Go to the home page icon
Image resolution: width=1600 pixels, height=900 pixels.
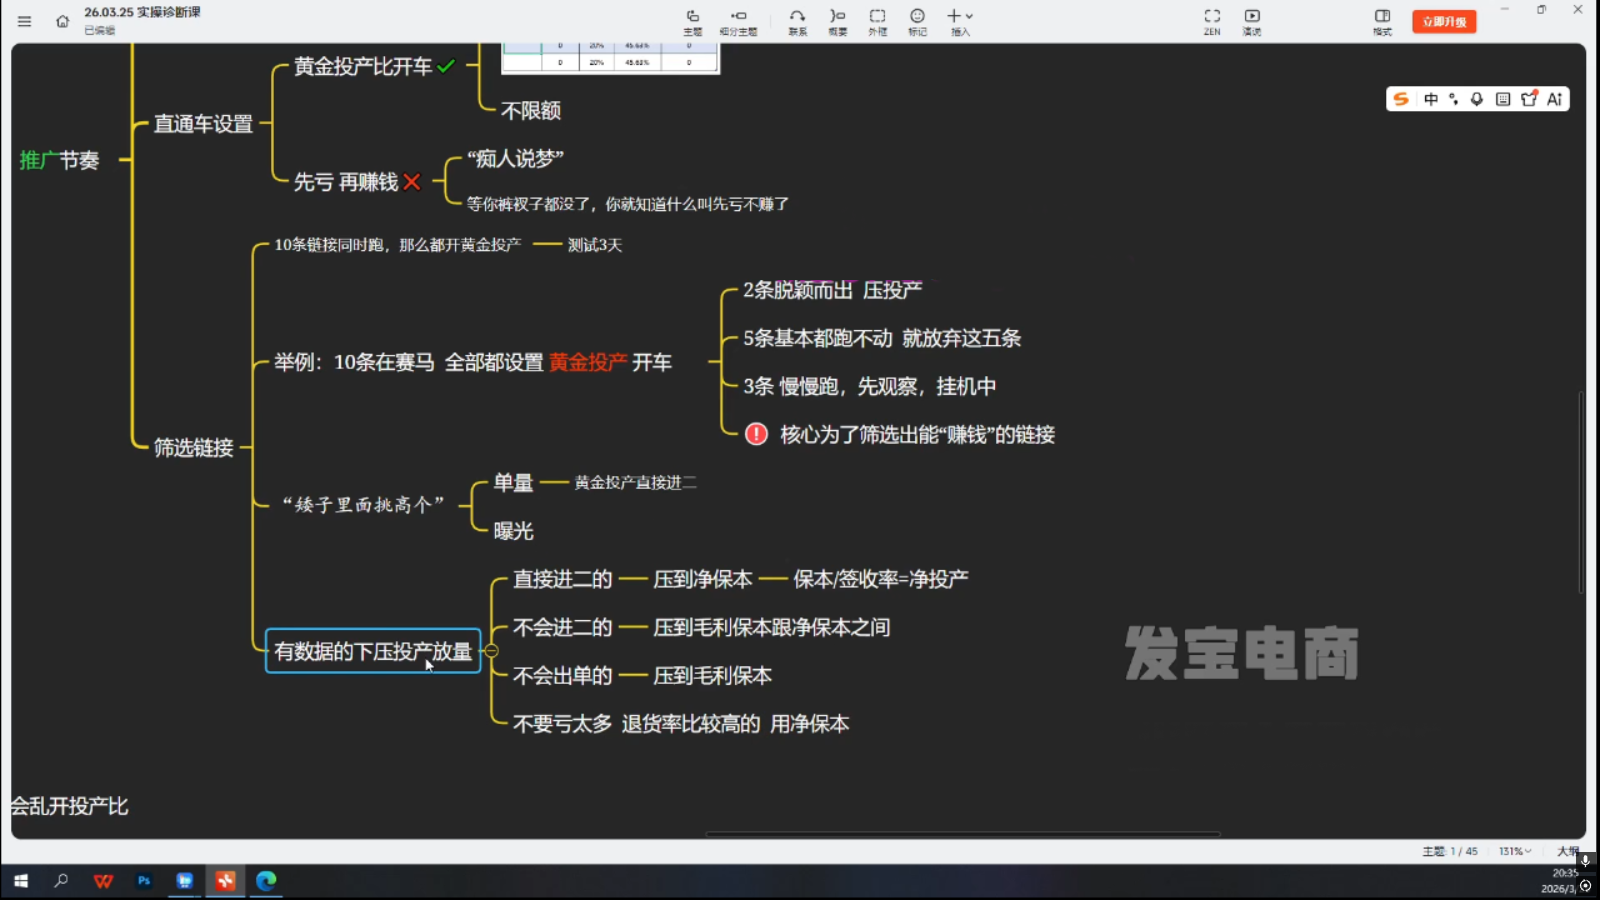click(x=62, y=21)
